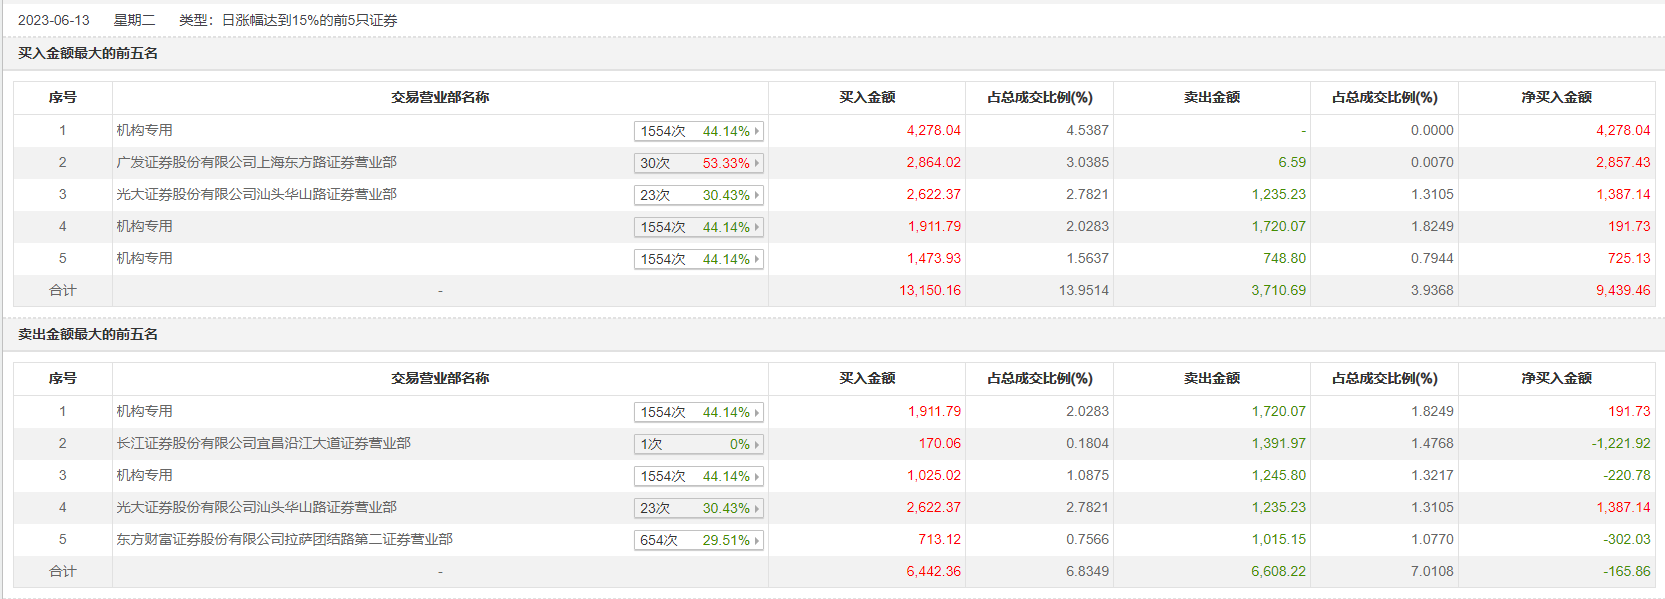Viewport: 1665px width, 599px height.
Task: Click 光大证券汕头华山路 in the bottom sell table
Action: click(x=256, y=507)
